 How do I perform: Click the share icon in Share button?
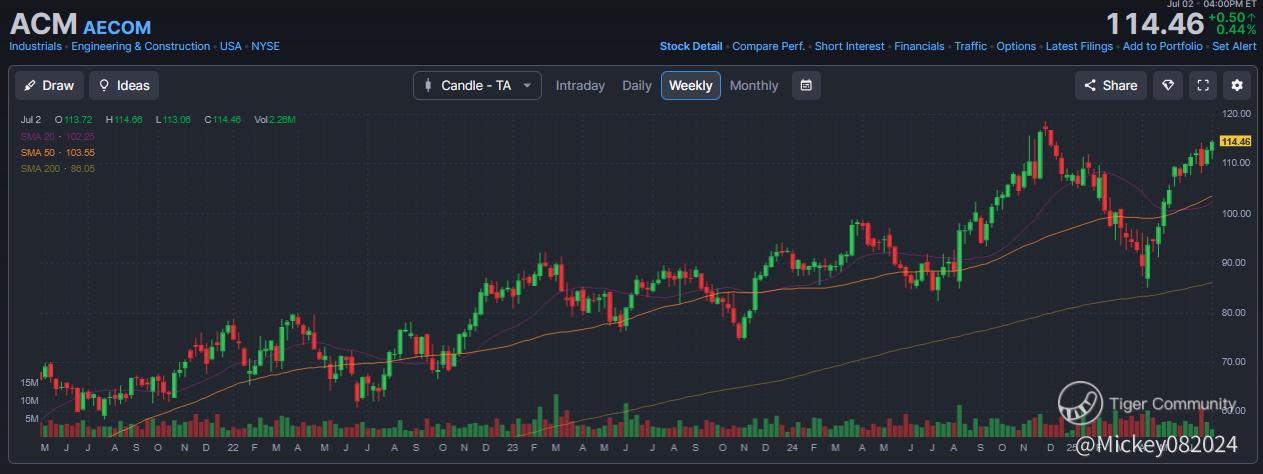tap(1091, 86)
